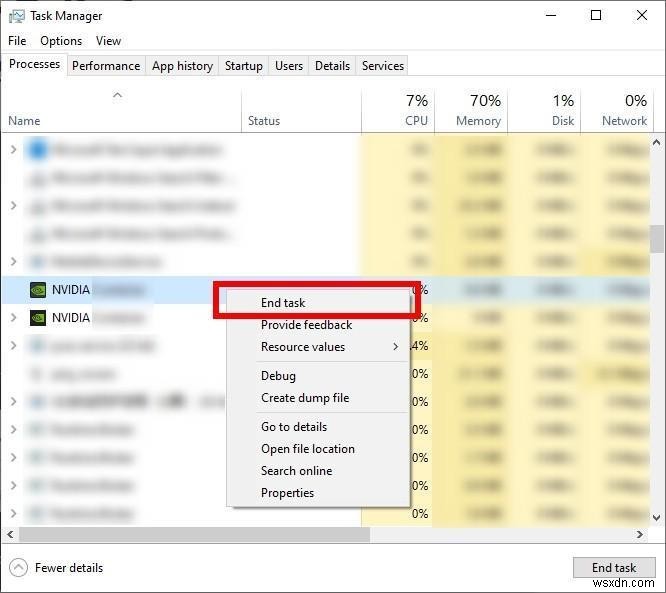Screen dimensions: 666x593
Task: Open the View menu
Action: coord(108,41)
